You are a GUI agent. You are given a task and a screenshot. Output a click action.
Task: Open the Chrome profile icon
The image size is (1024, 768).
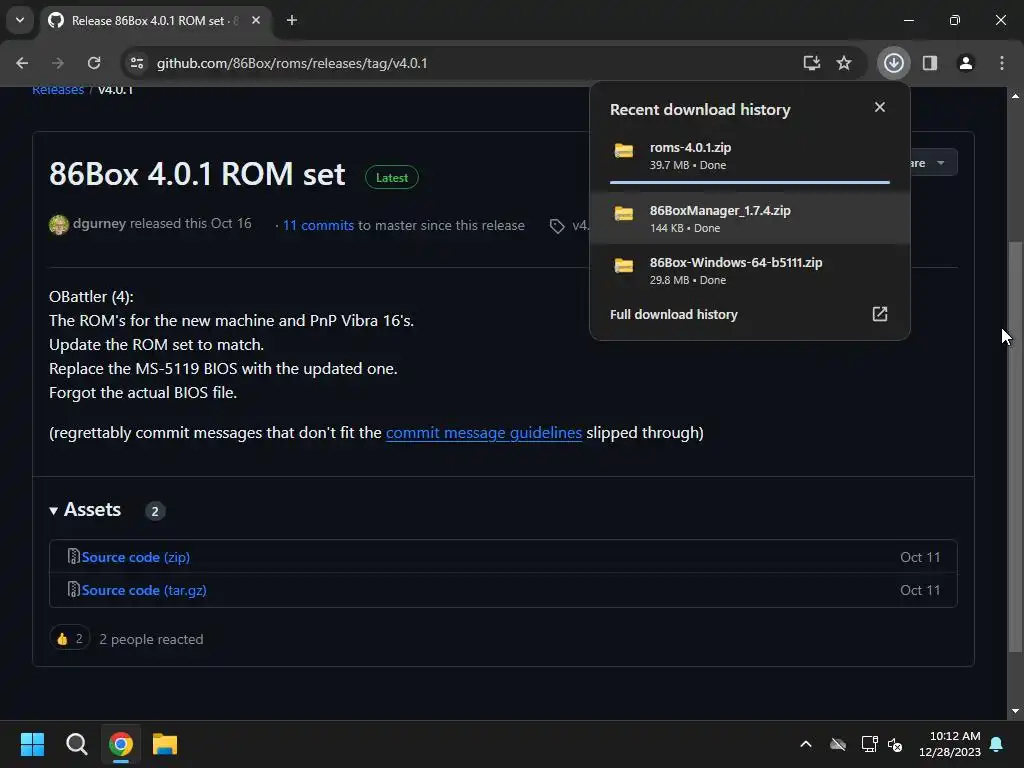[x=966, y=63]
